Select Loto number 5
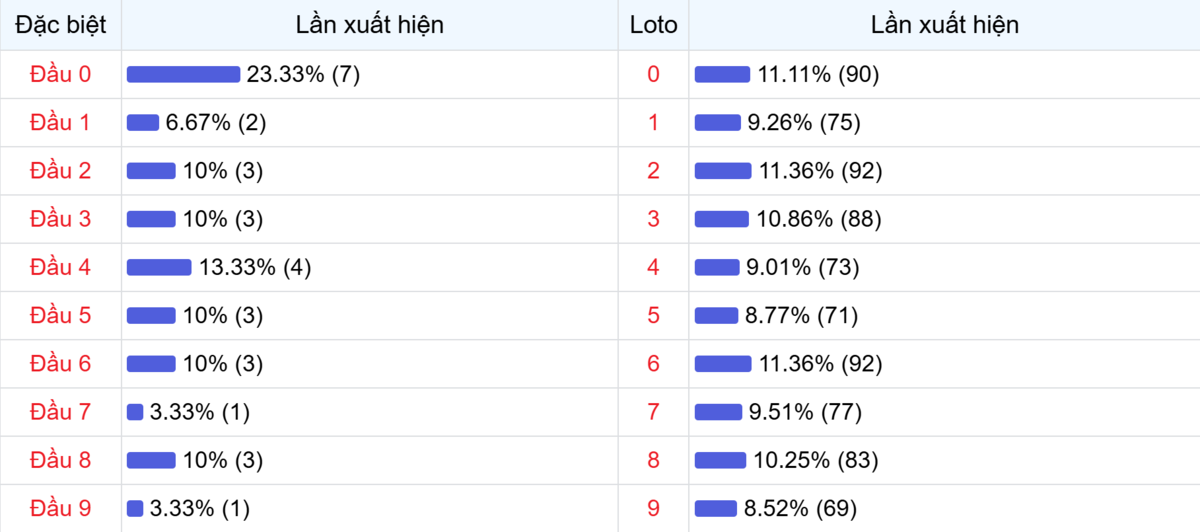This screenshot has height=532, width=1200. tap(653, 315)
